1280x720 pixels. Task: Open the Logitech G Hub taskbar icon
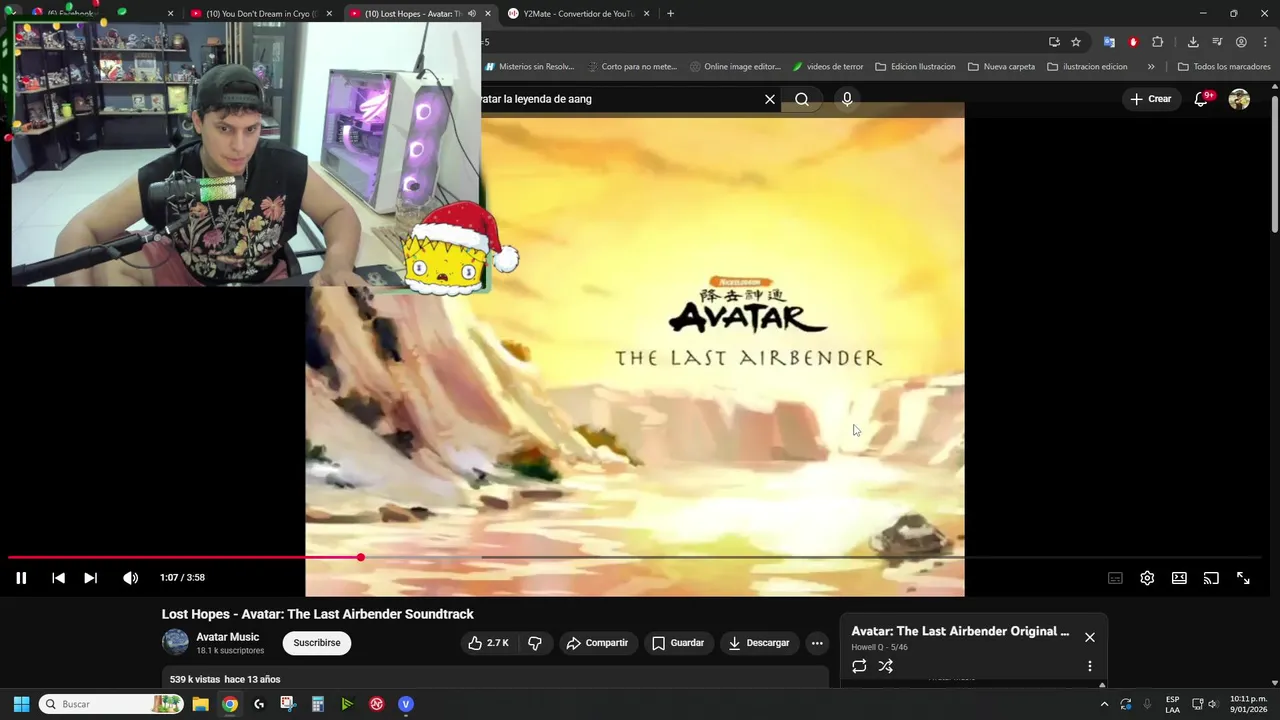tap(259, 704)
